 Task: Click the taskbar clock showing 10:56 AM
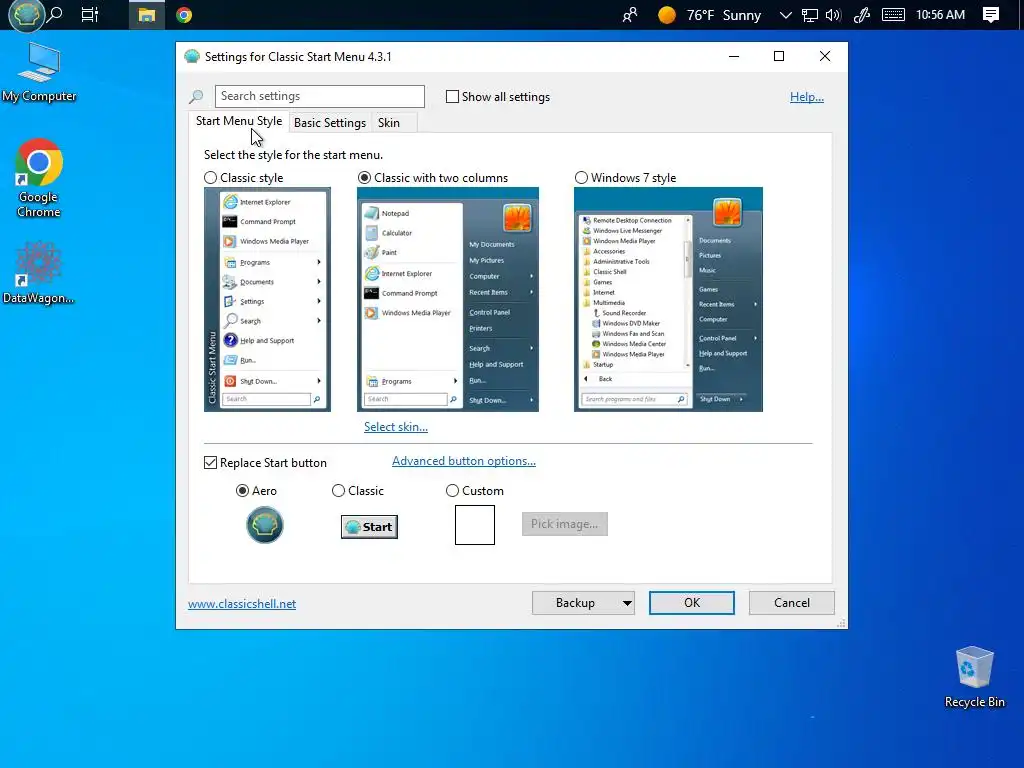940,15
